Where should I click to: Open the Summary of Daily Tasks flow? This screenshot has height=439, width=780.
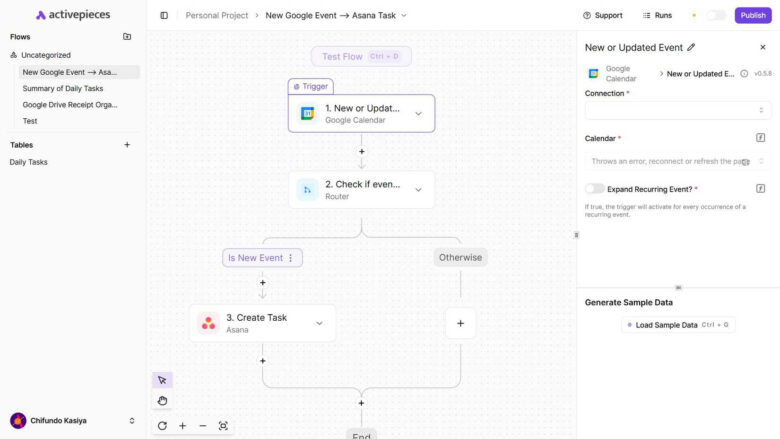[x=63, y=88]
